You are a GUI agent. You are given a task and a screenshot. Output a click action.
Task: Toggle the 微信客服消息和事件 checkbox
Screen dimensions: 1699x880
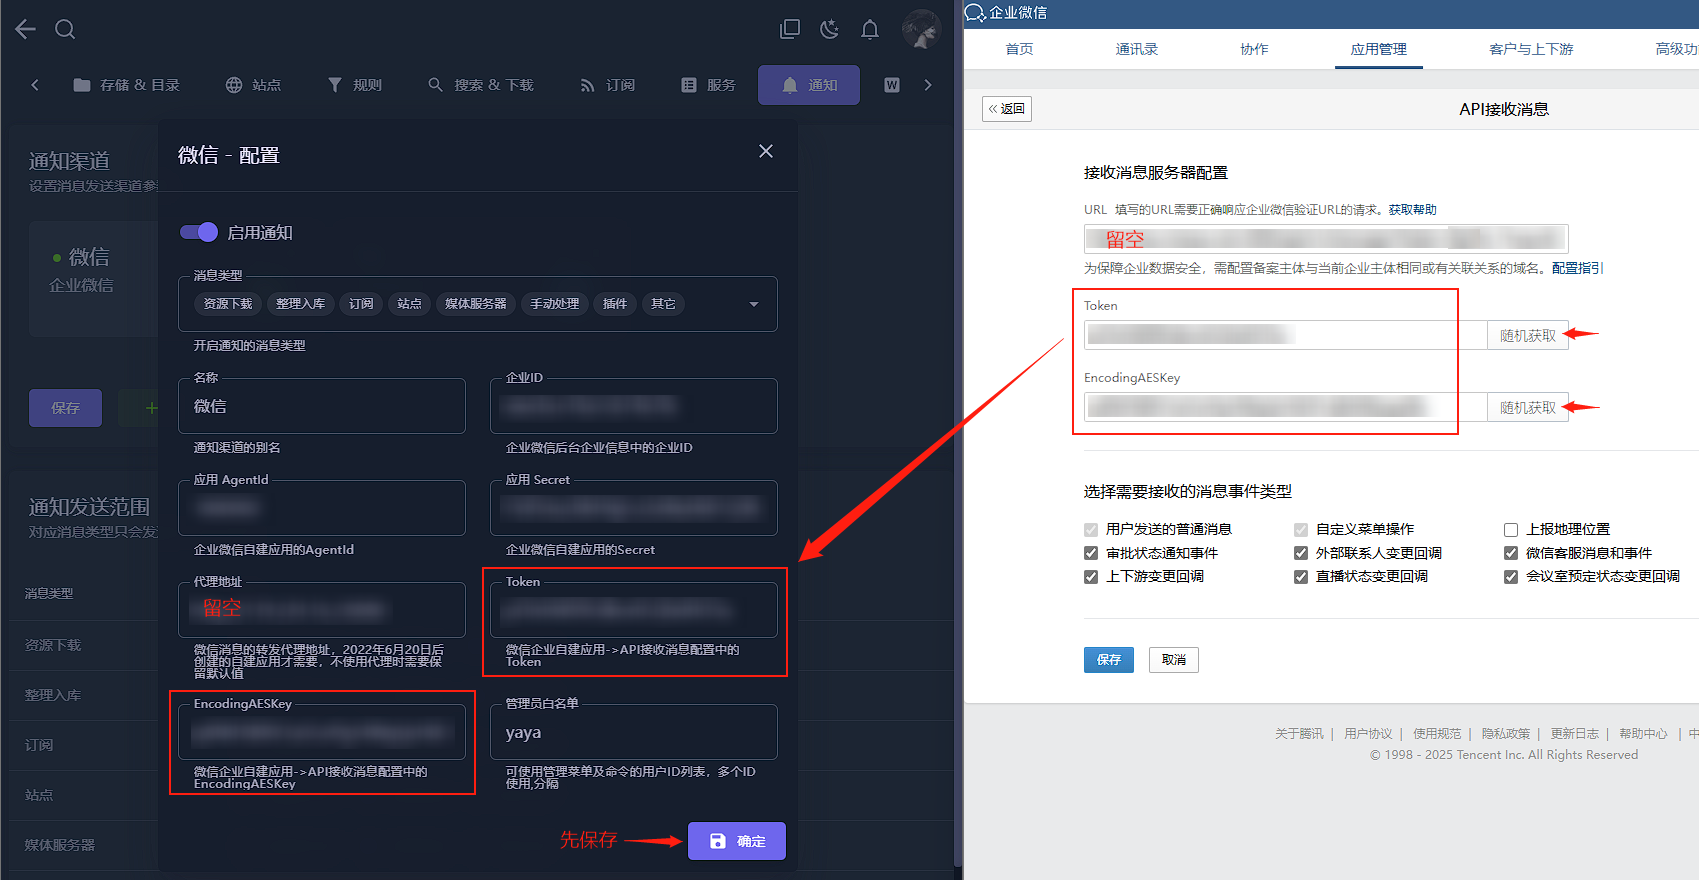tap(1511, 553)
